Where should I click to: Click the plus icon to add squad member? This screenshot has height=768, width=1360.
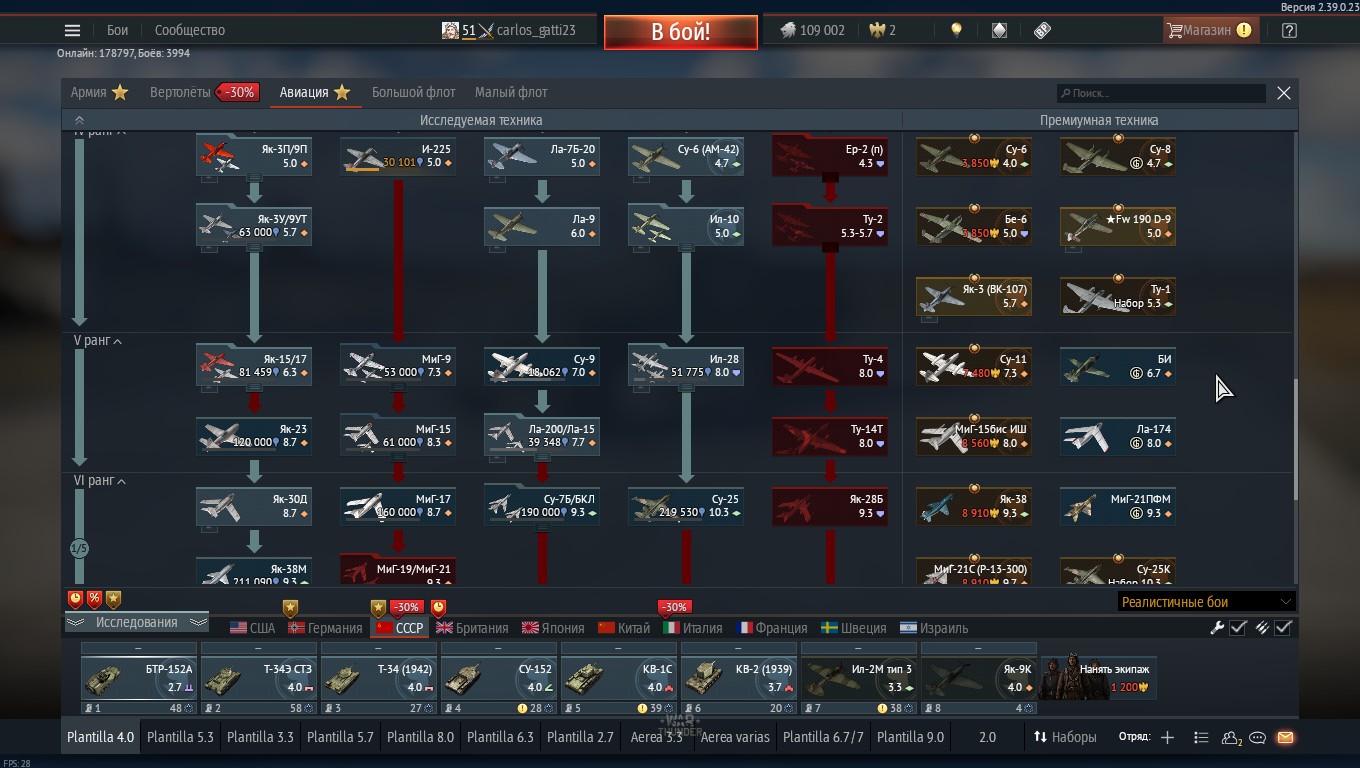(x=1167, y=737)
